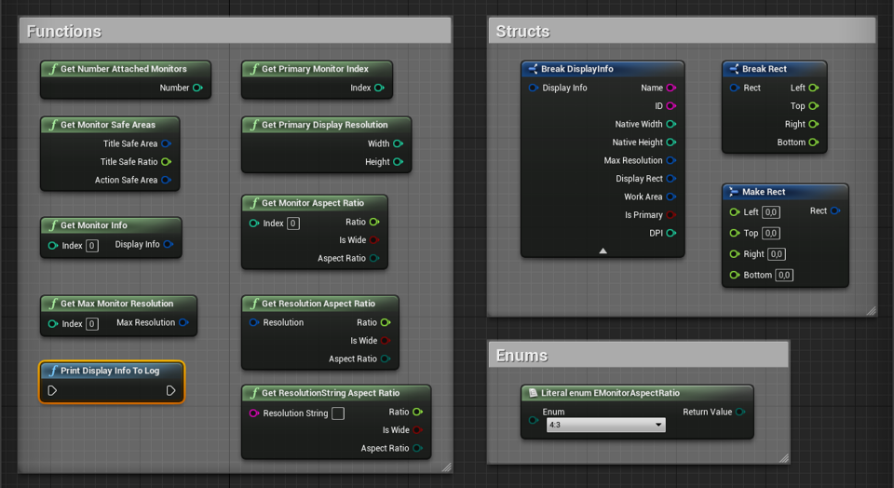Select the Get Monitor Safe Areas node title

tap(110, 125)
